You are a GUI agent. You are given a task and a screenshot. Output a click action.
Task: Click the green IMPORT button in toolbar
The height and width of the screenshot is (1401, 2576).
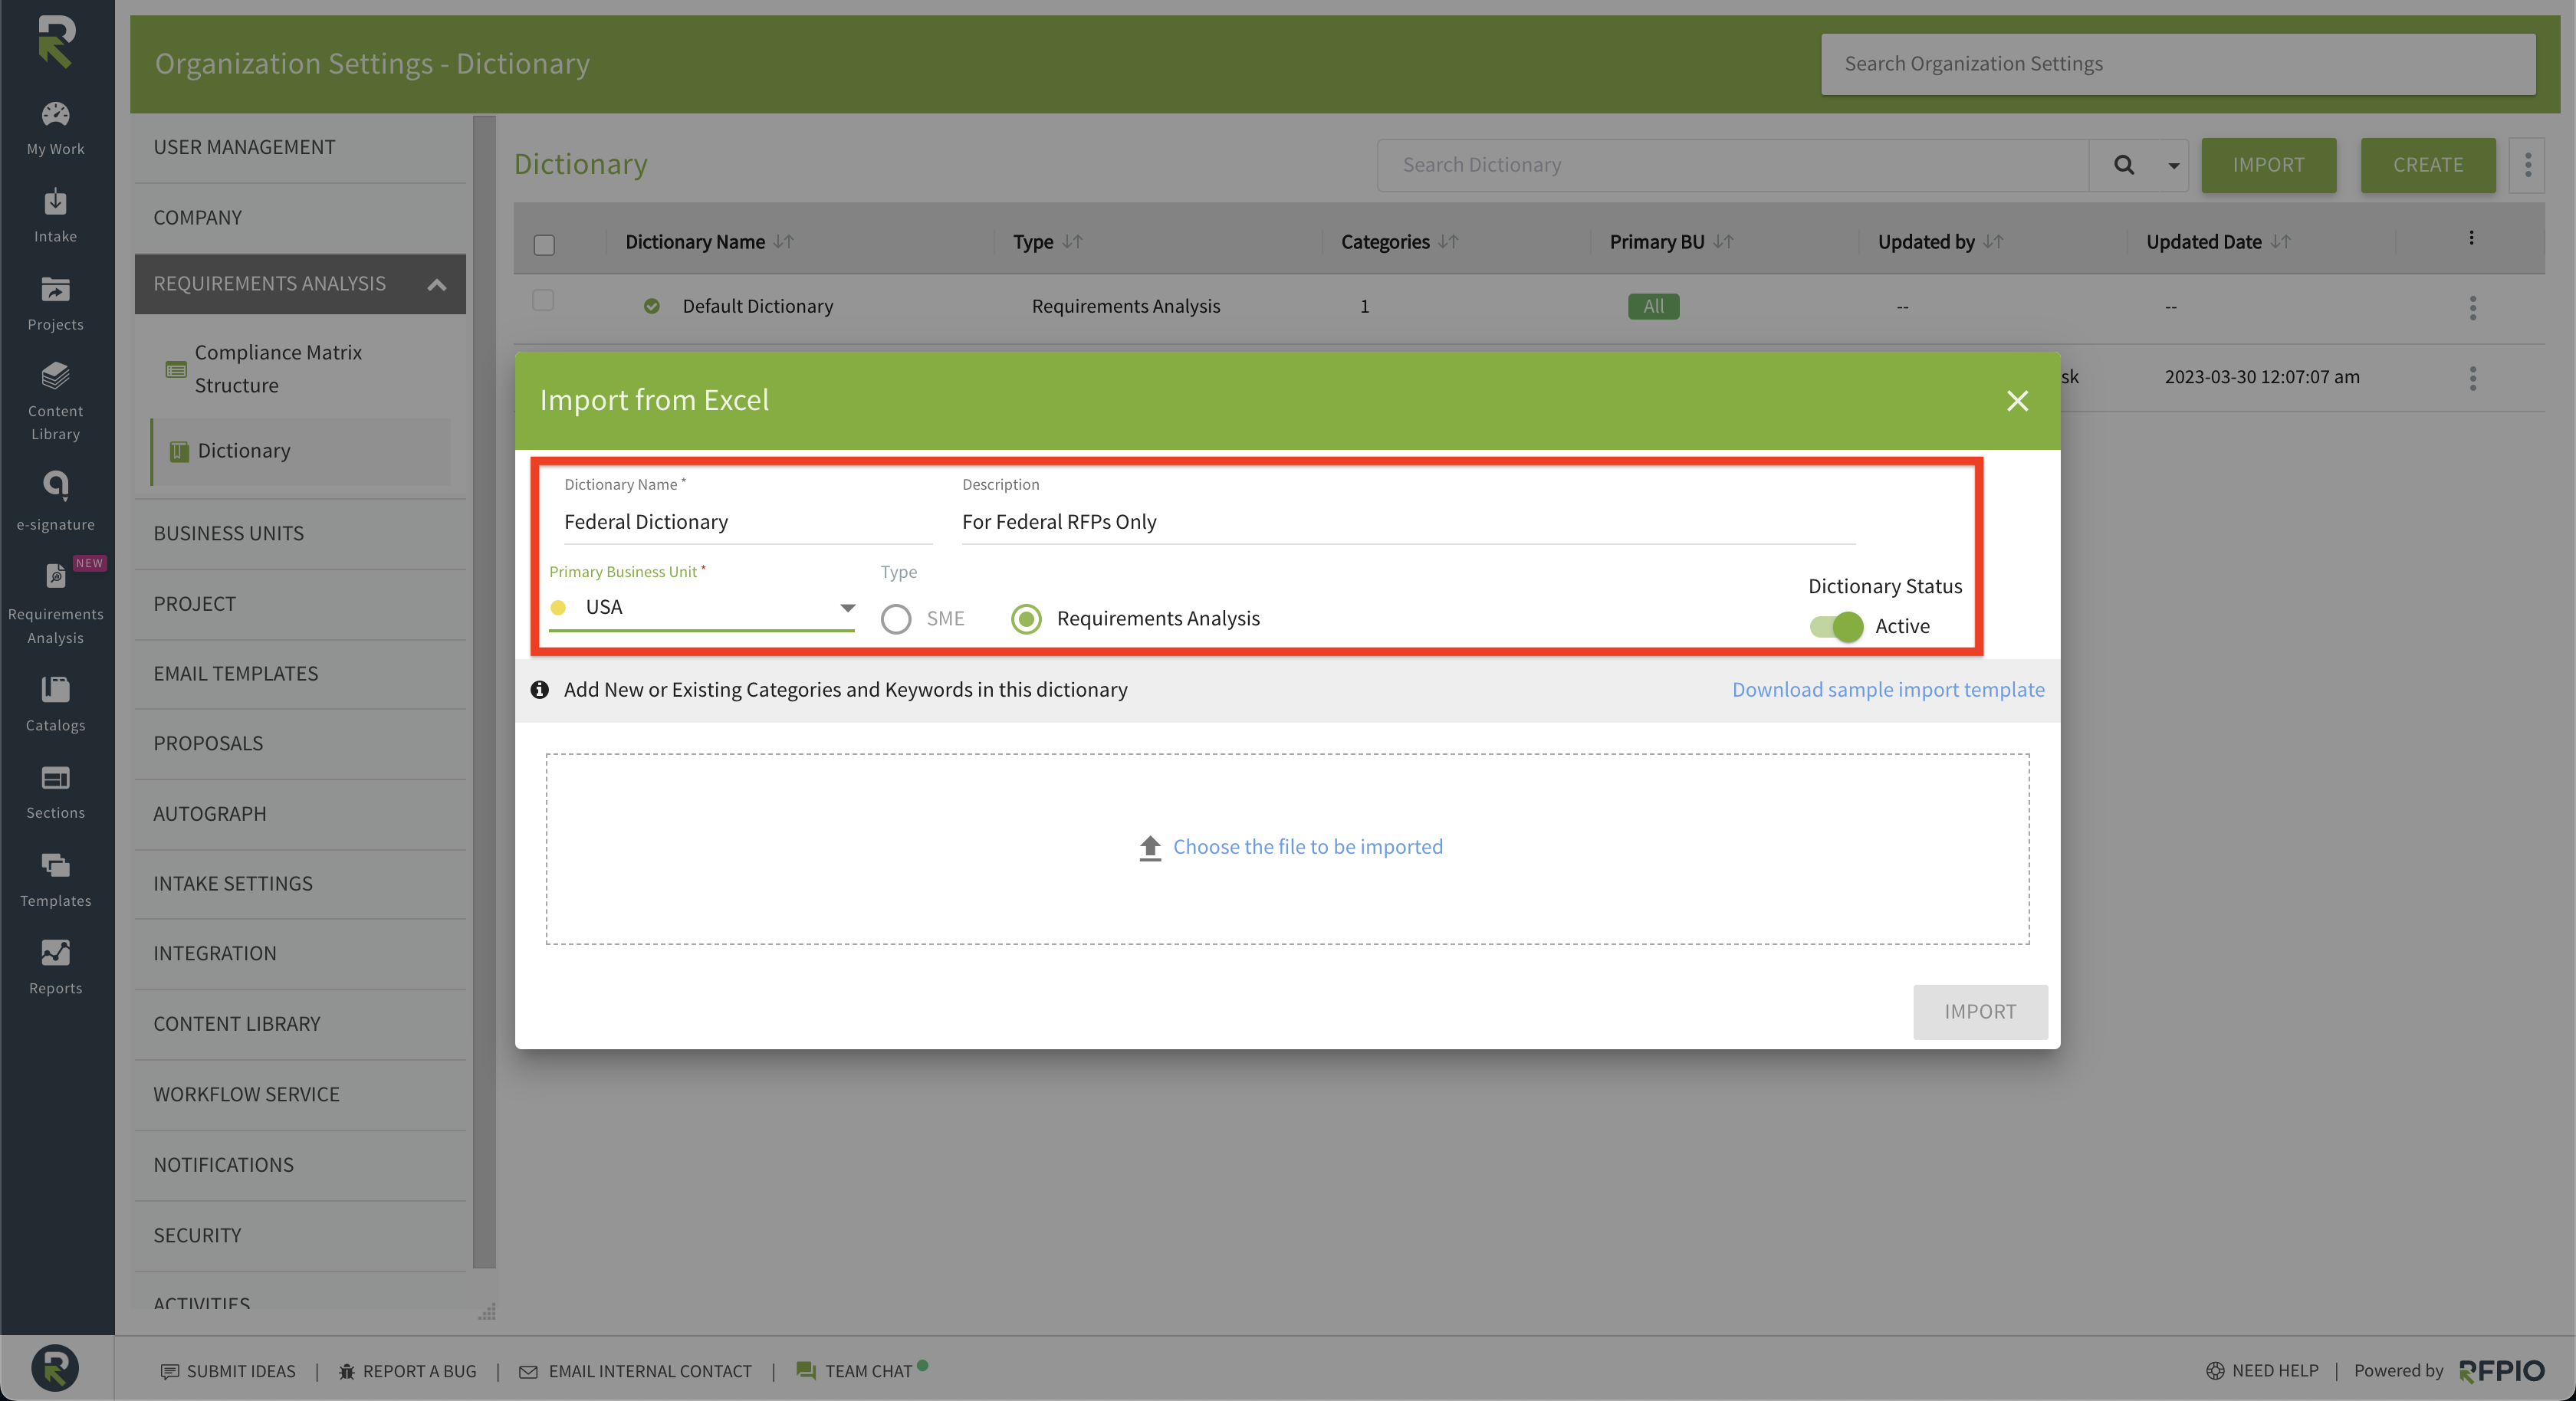click(x=2268, y=165)
